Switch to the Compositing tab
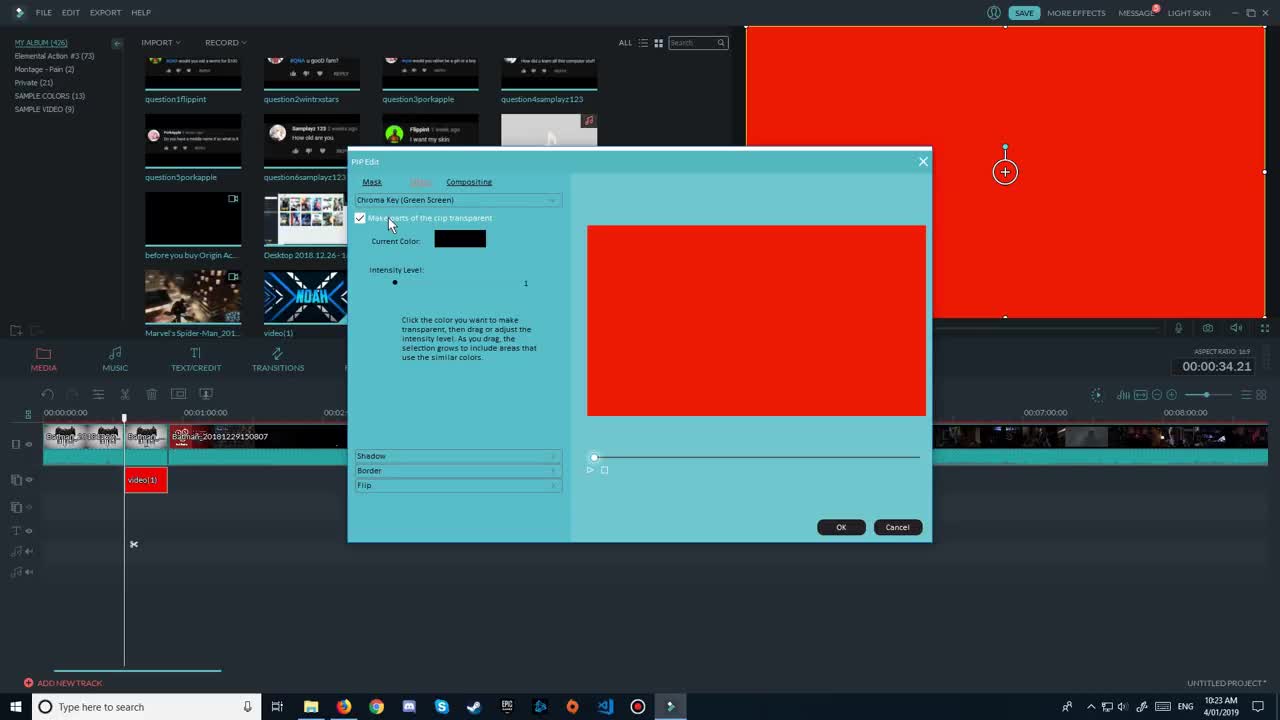 [469, 182]
